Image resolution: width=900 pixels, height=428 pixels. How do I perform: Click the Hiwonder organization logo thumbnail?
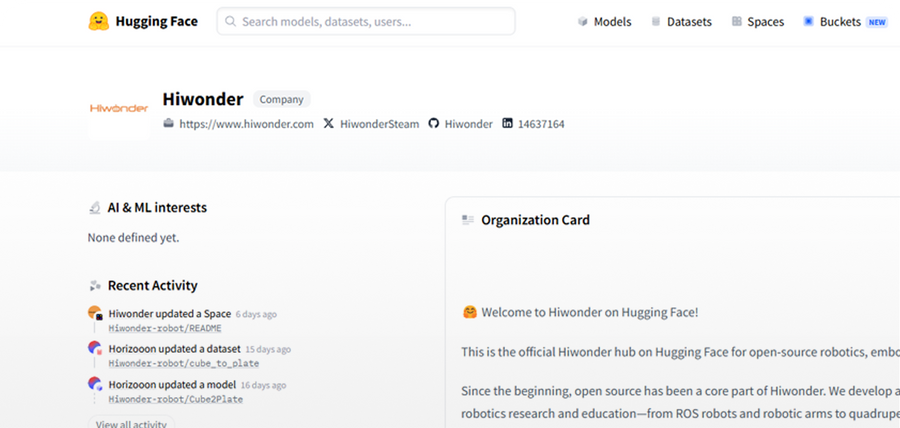(x=119, y=109)
